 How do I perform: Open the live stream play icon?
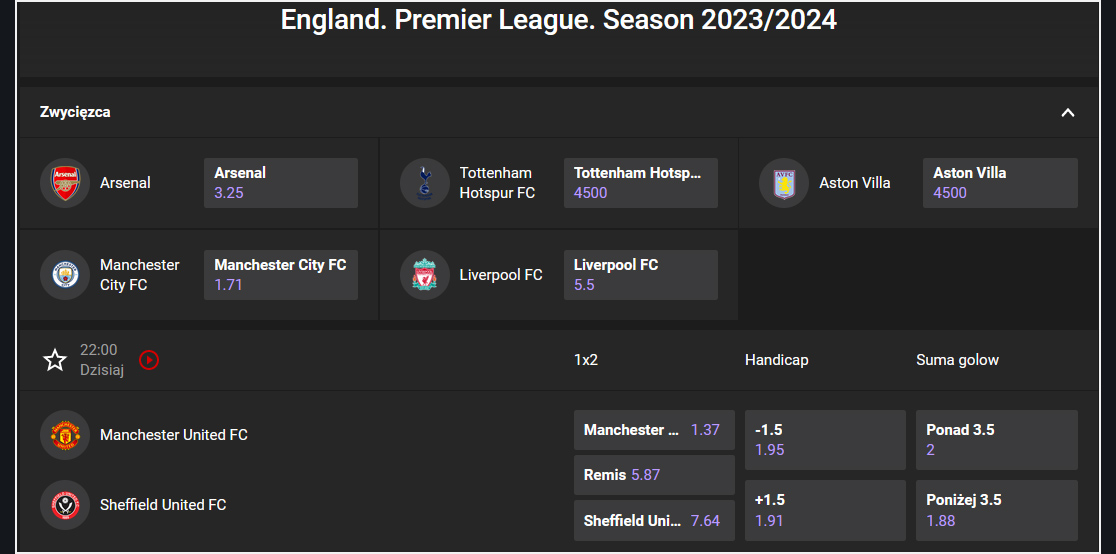[x=149, y=360]
